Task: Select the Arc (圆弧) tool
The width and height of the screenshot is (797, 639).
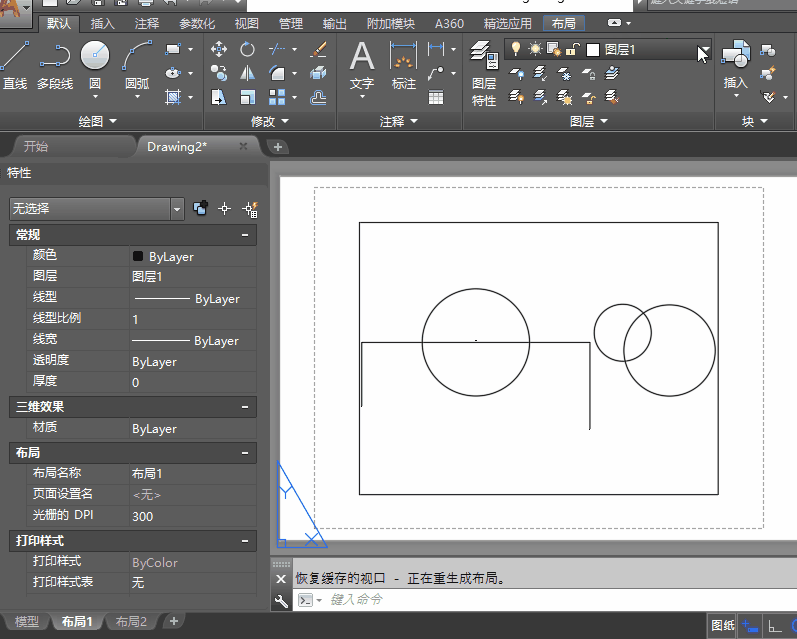Action: (137, 65)
